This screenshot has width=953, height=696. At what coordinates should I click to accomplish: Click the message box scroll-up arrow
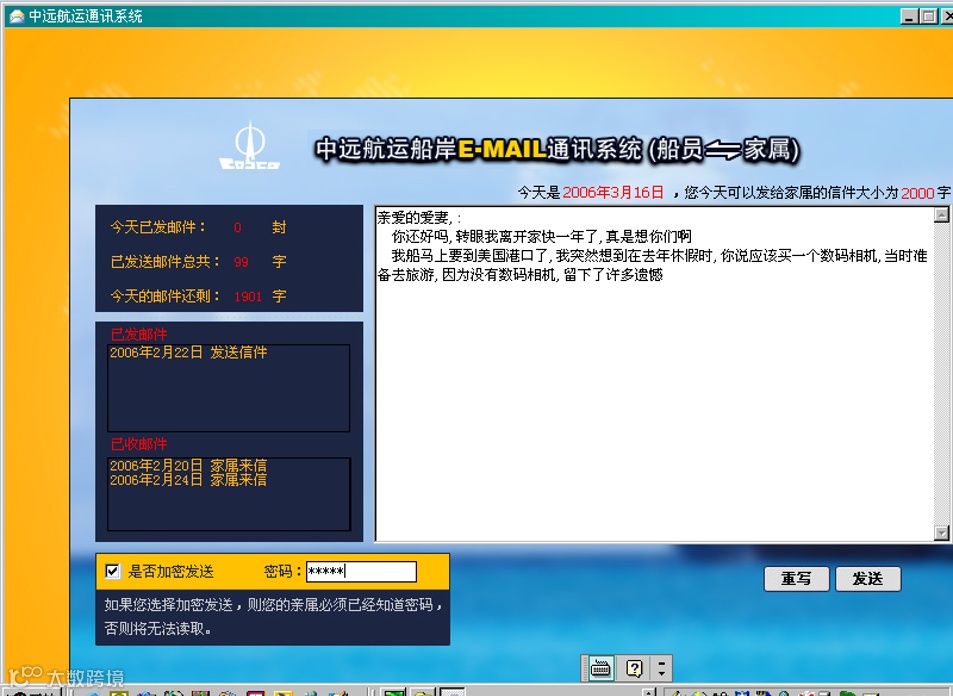tap(941, 215)
